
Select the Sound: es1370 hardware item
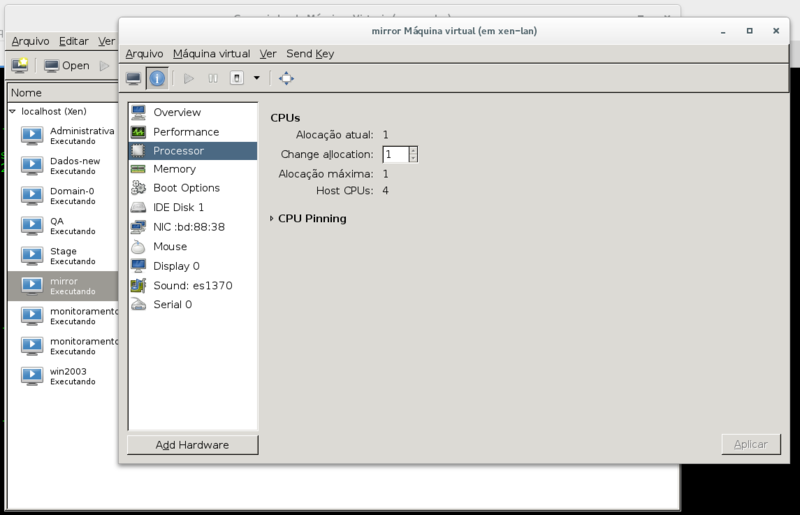[193, 285]
